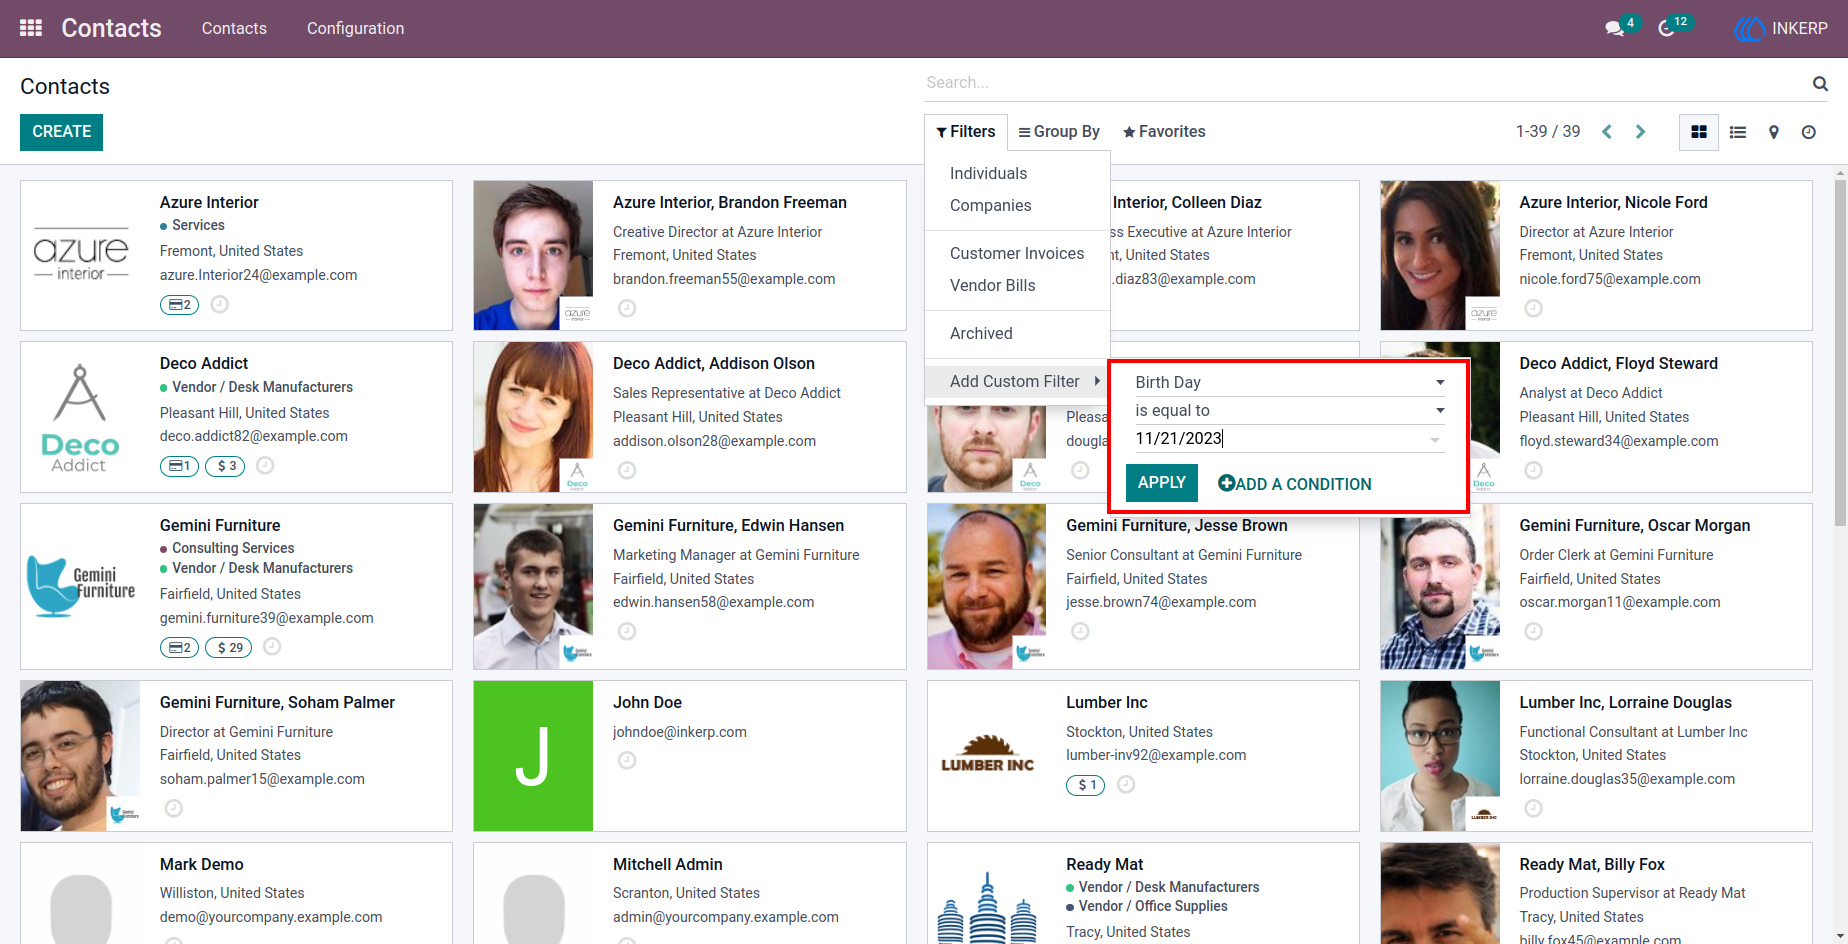The image size is (1848, 944).
Task: Focus the Search input field
Action: pos(1365,83)
